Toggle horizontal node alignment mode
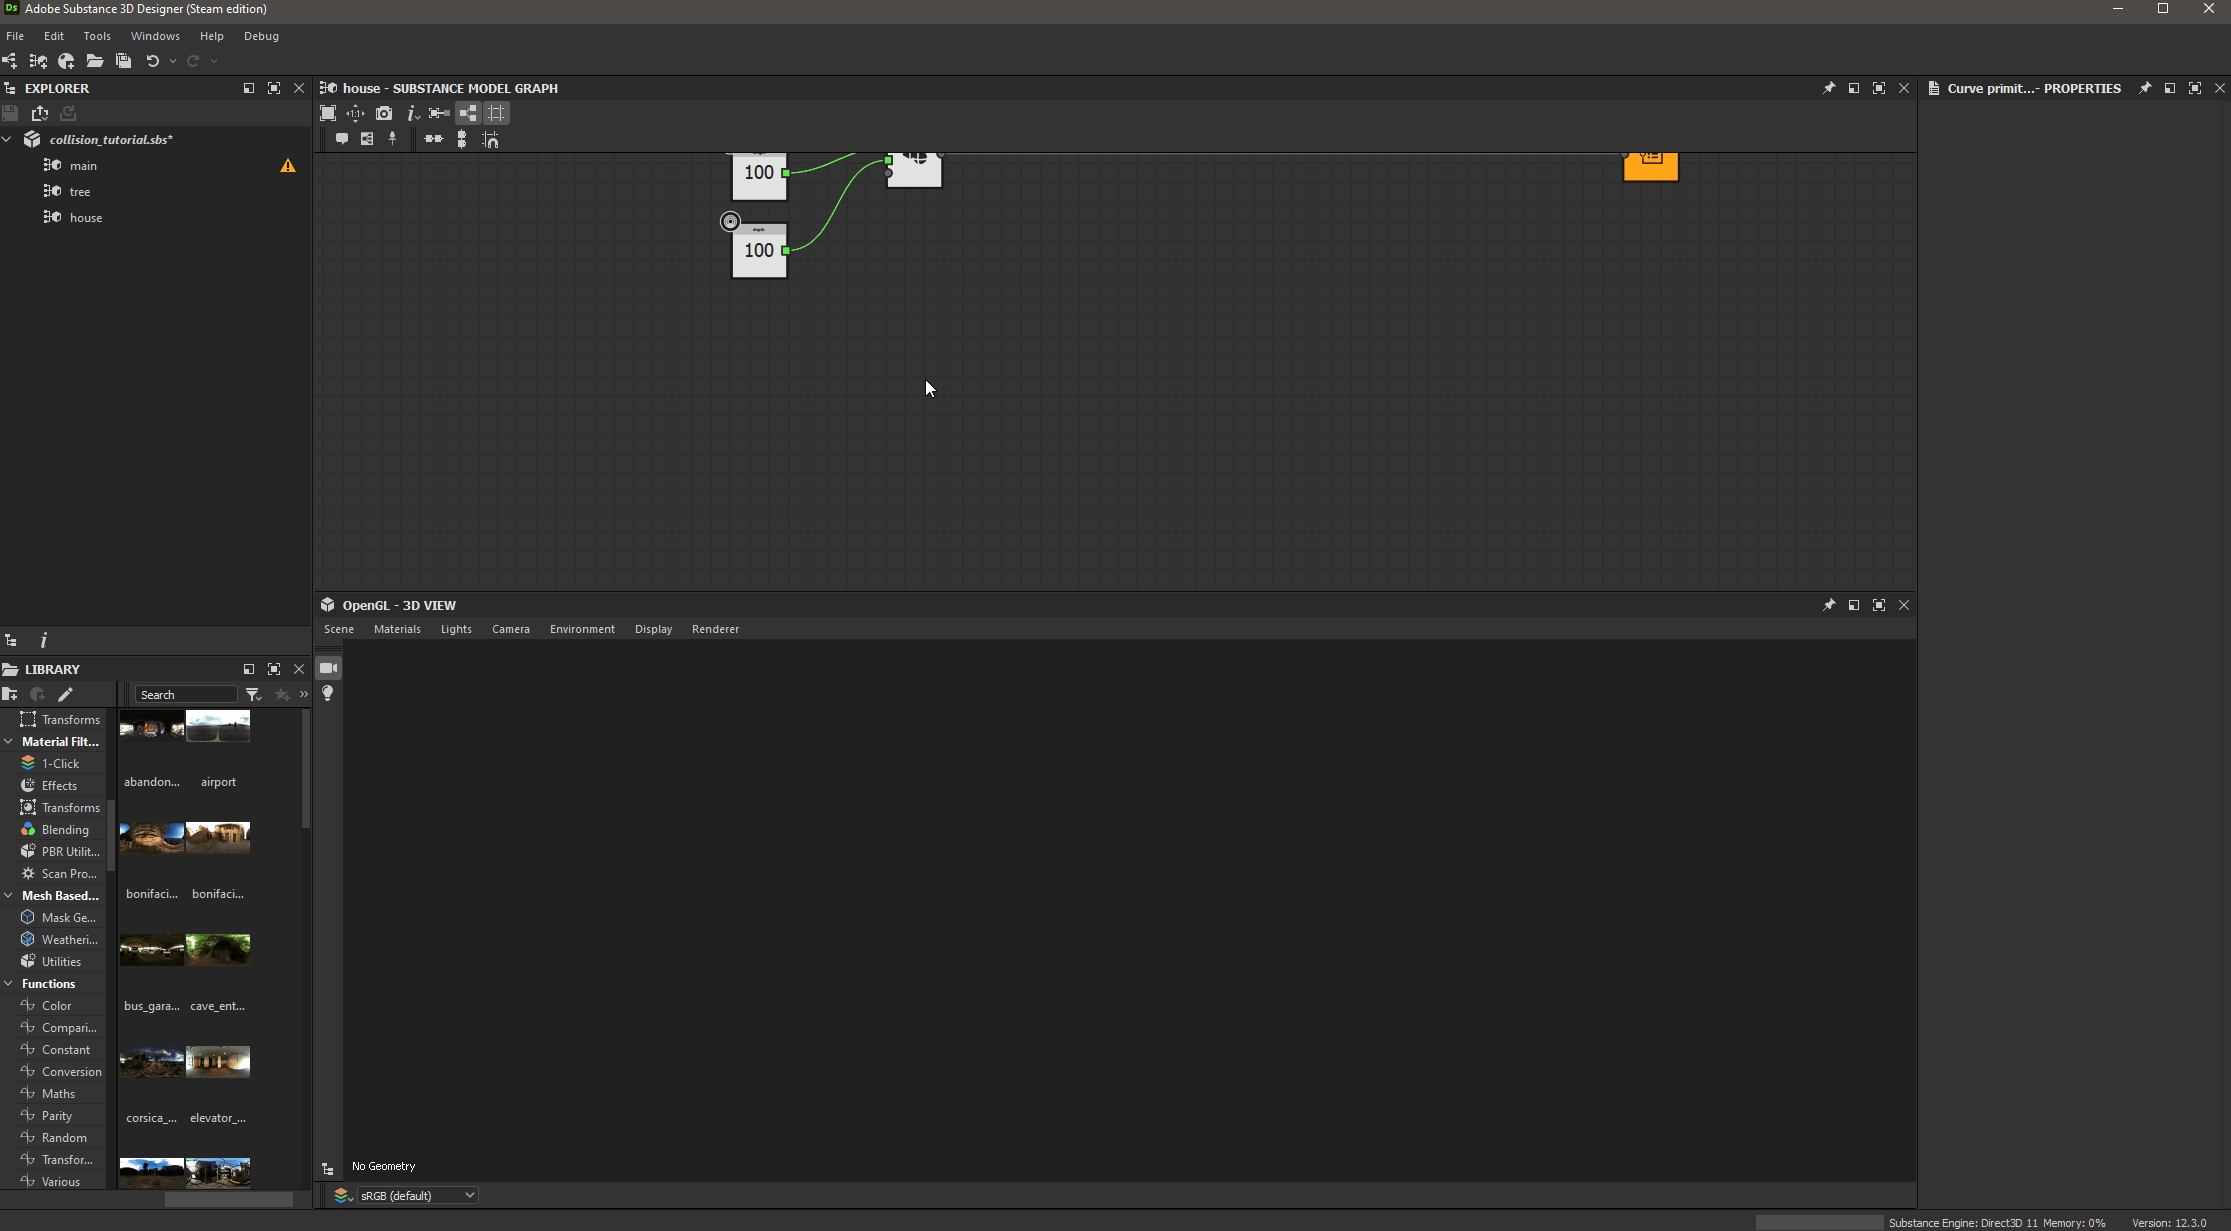The width and height of the screenshot is (2231, 1231). [433, 140]
